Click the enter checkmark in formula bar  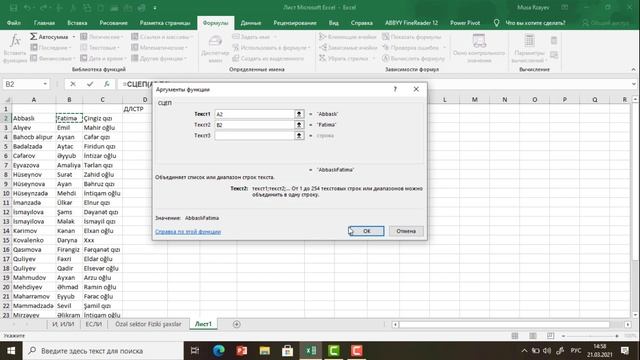click(x=90, y=84)
